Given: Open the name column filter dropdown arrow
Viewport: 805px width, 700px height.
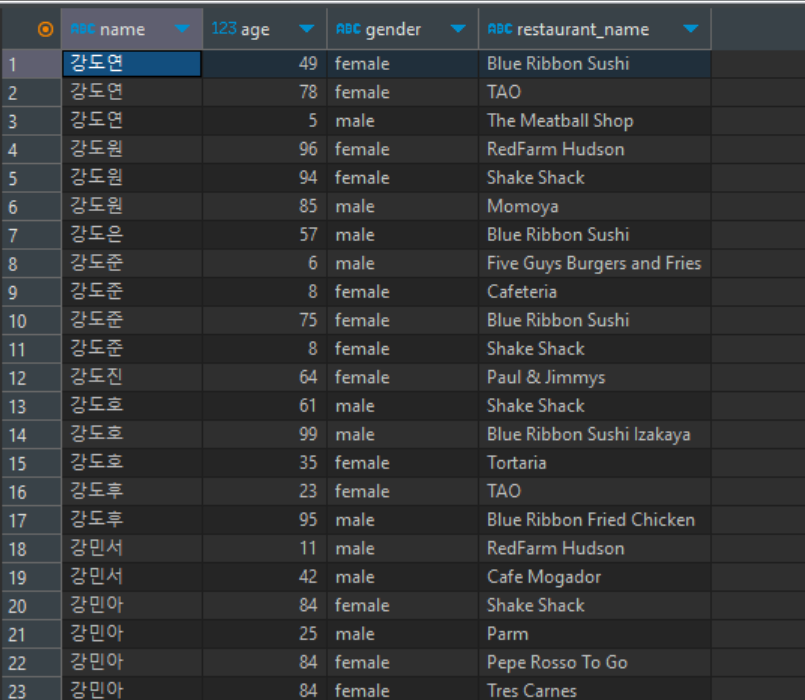Looking at the screenshot, I should tap(182, 29).
